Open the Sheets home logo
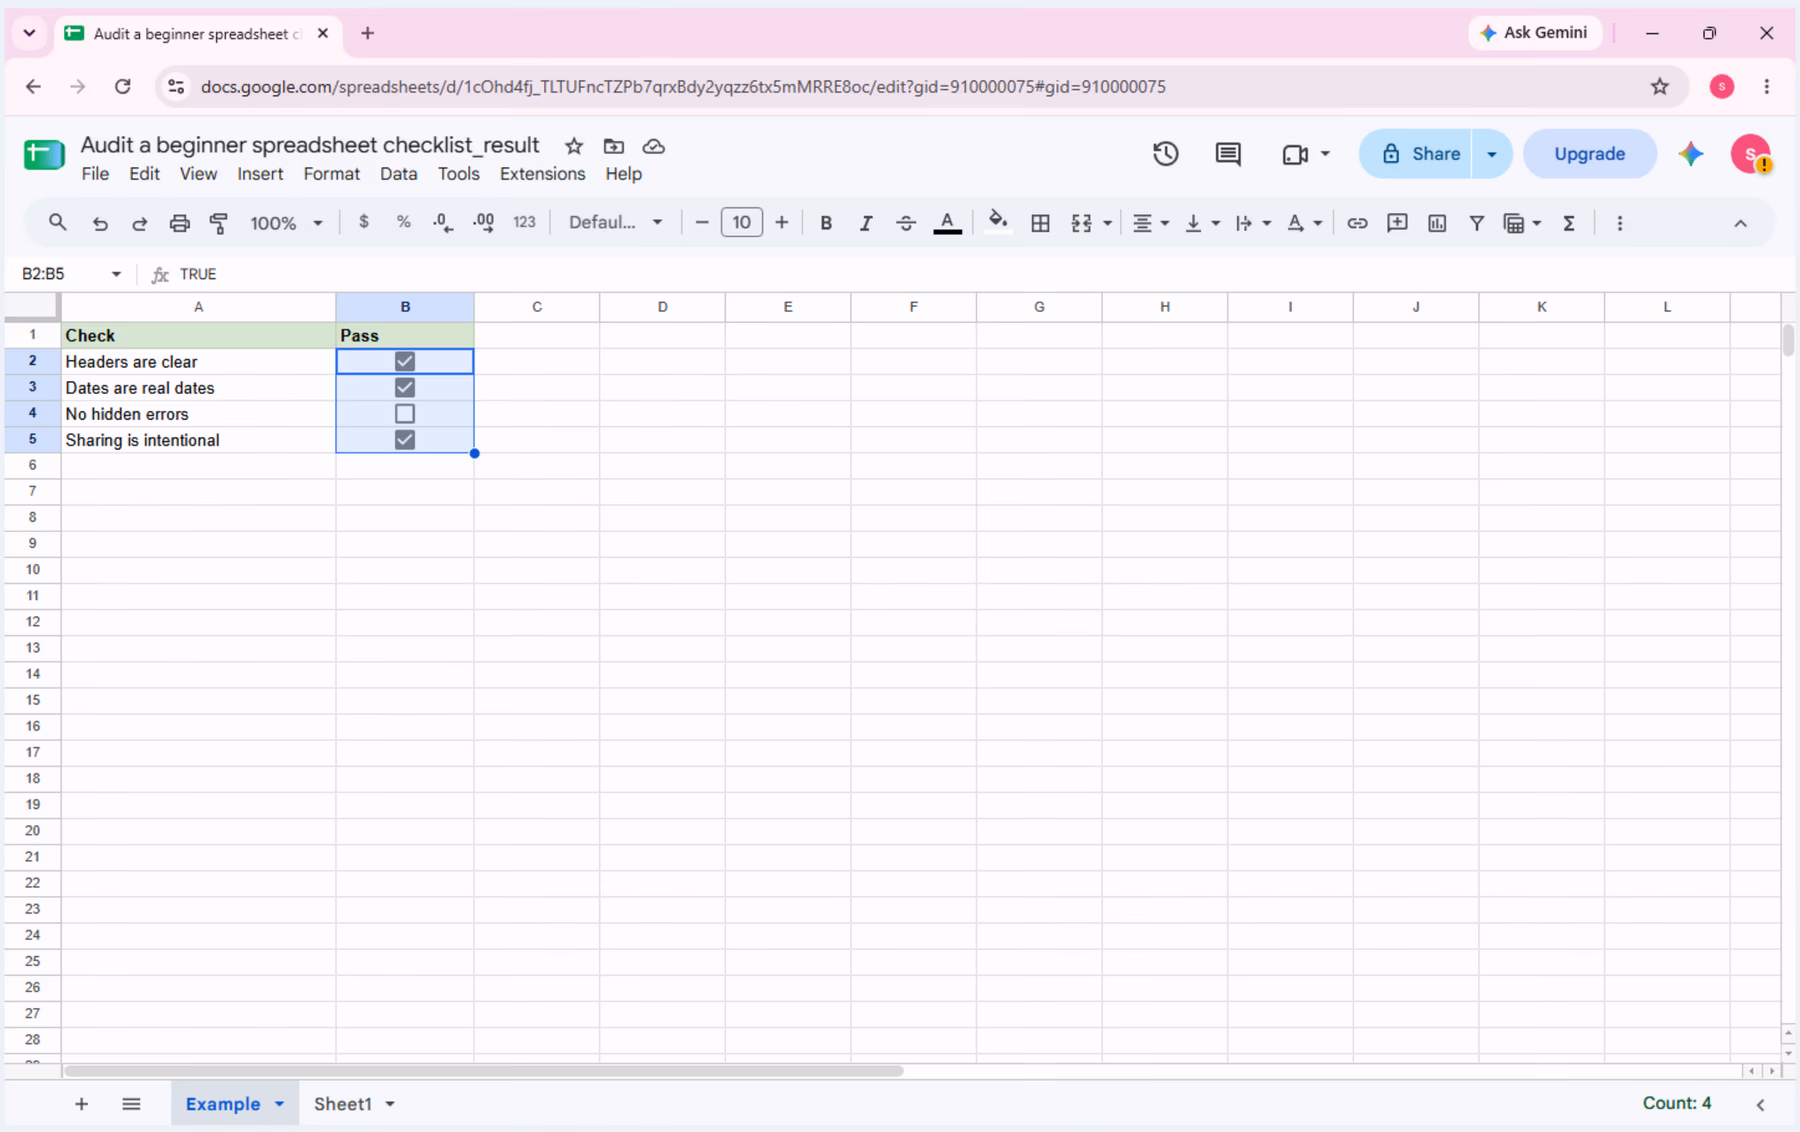 pyautogui.click(x=44, y=155)
